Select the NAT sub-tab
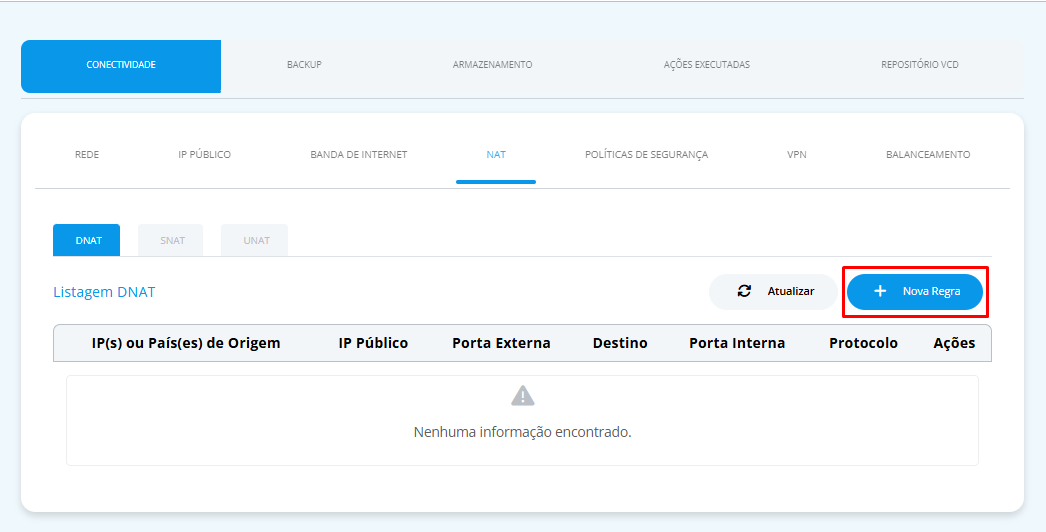 pos(496,155)
